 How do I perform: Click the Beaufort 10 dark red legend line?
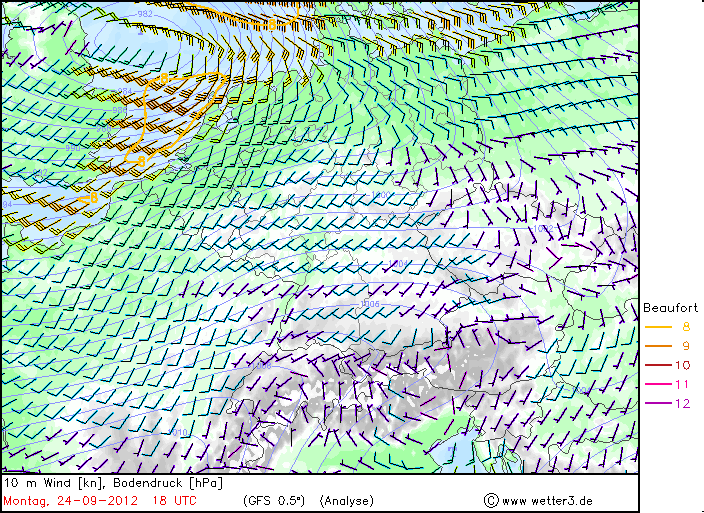point(658,365)
